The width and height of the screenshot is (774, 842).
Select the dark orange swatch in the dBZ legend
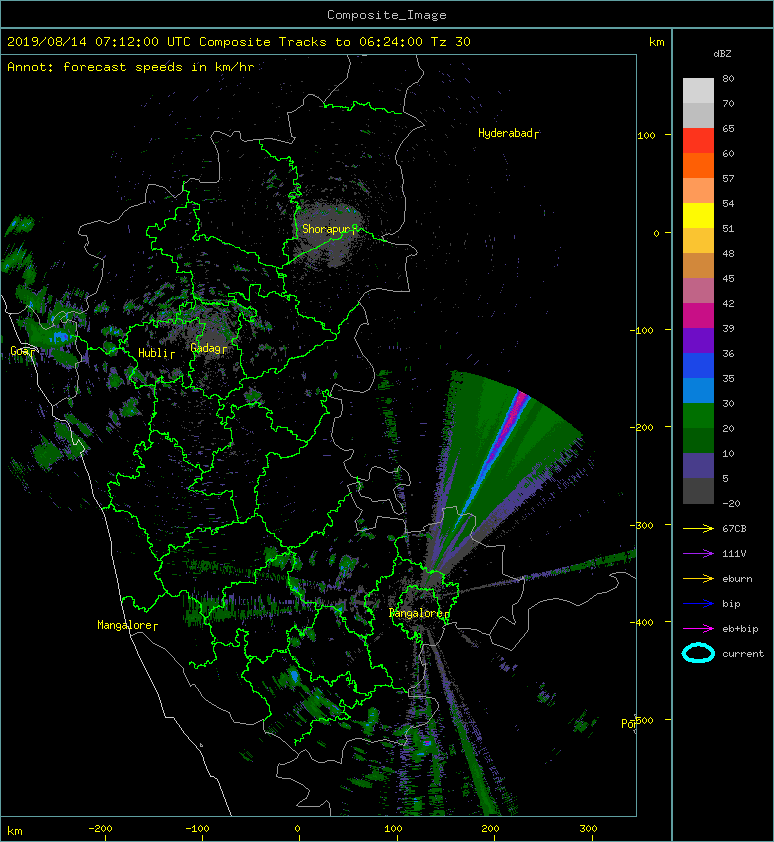(x=698, y=165)
